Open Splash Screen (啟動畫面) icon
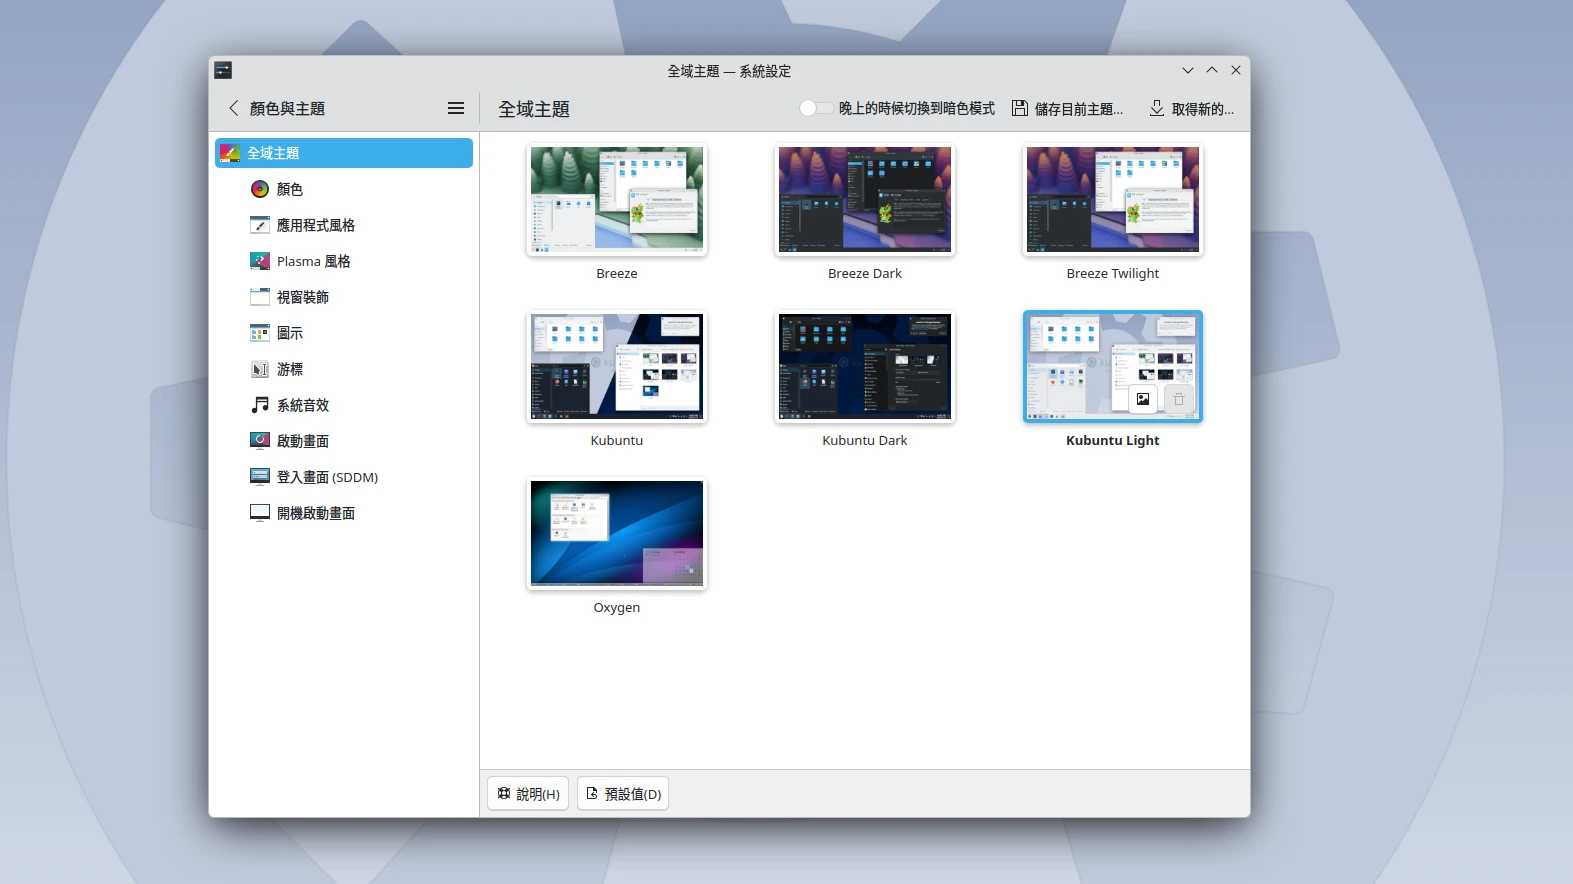The image size is (1573, 884). 260,441
